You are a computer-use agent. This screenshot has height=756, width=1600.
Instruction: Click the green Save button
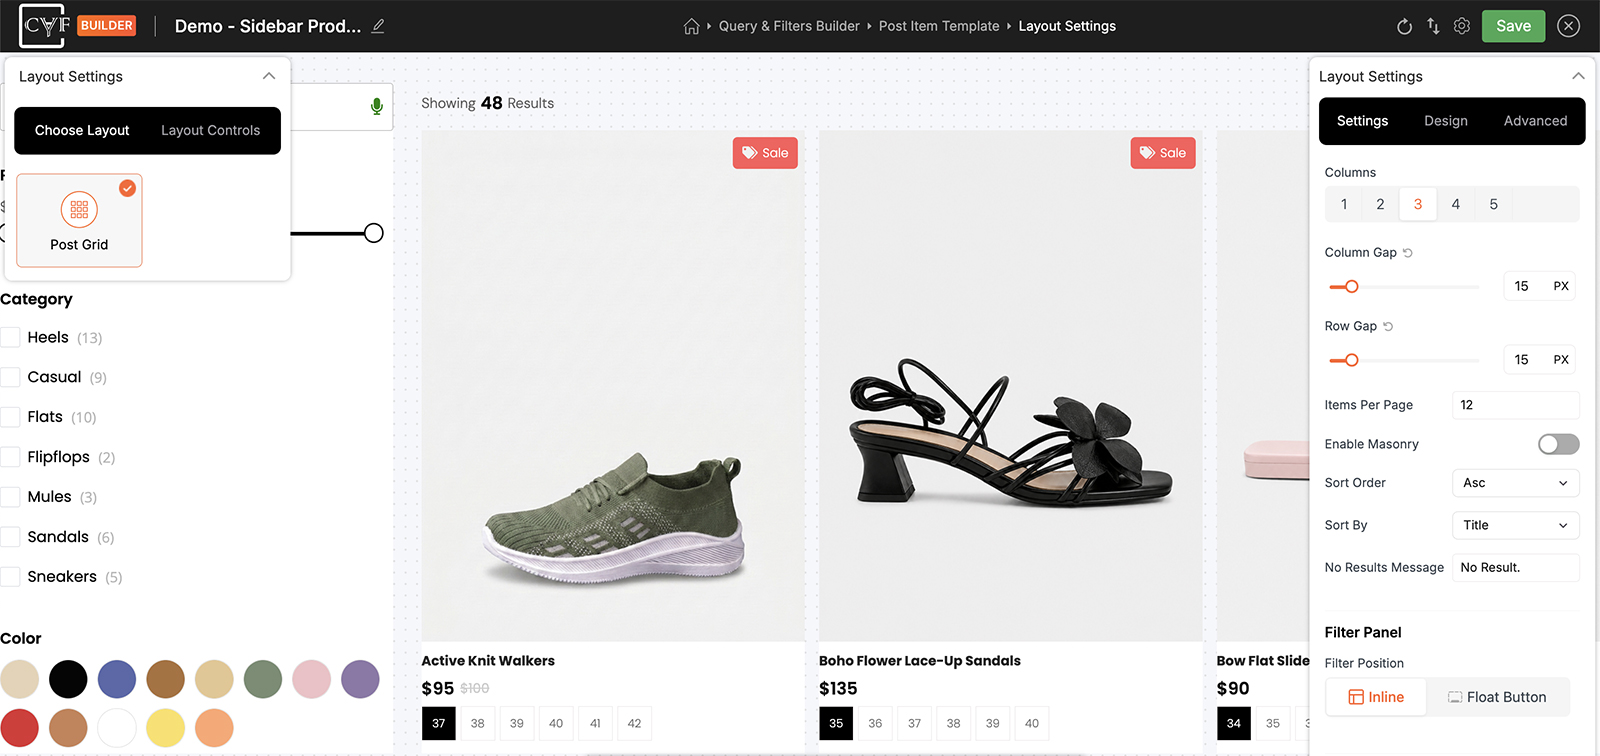(x=1513, y=26)
